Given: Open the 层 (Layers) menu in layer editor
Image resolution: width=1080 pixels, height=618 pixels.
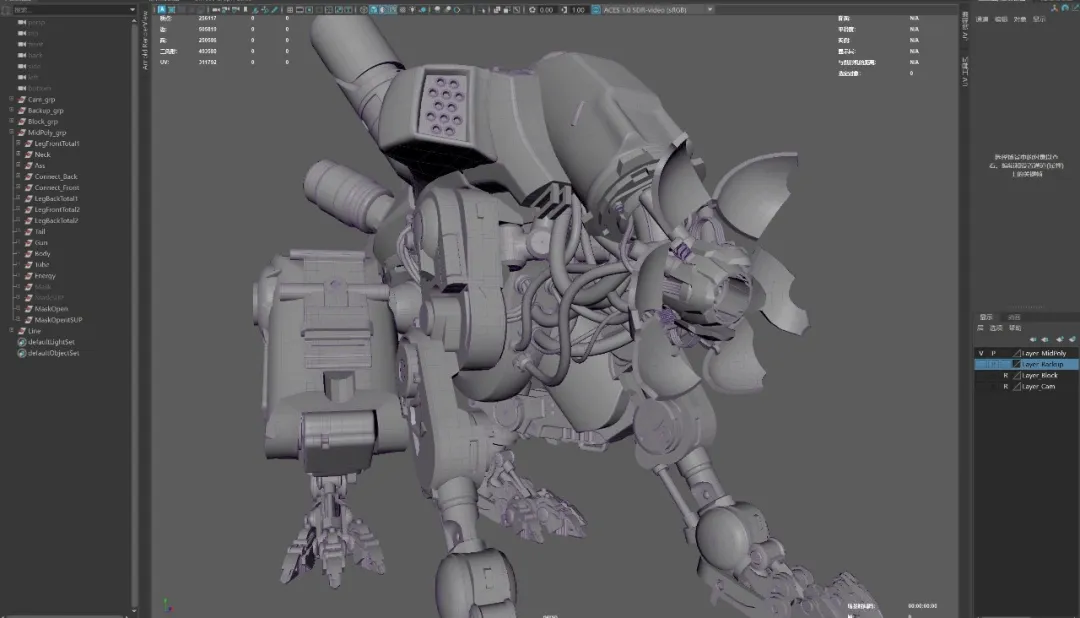Looking at the screenshot, I should coord(981,328).
